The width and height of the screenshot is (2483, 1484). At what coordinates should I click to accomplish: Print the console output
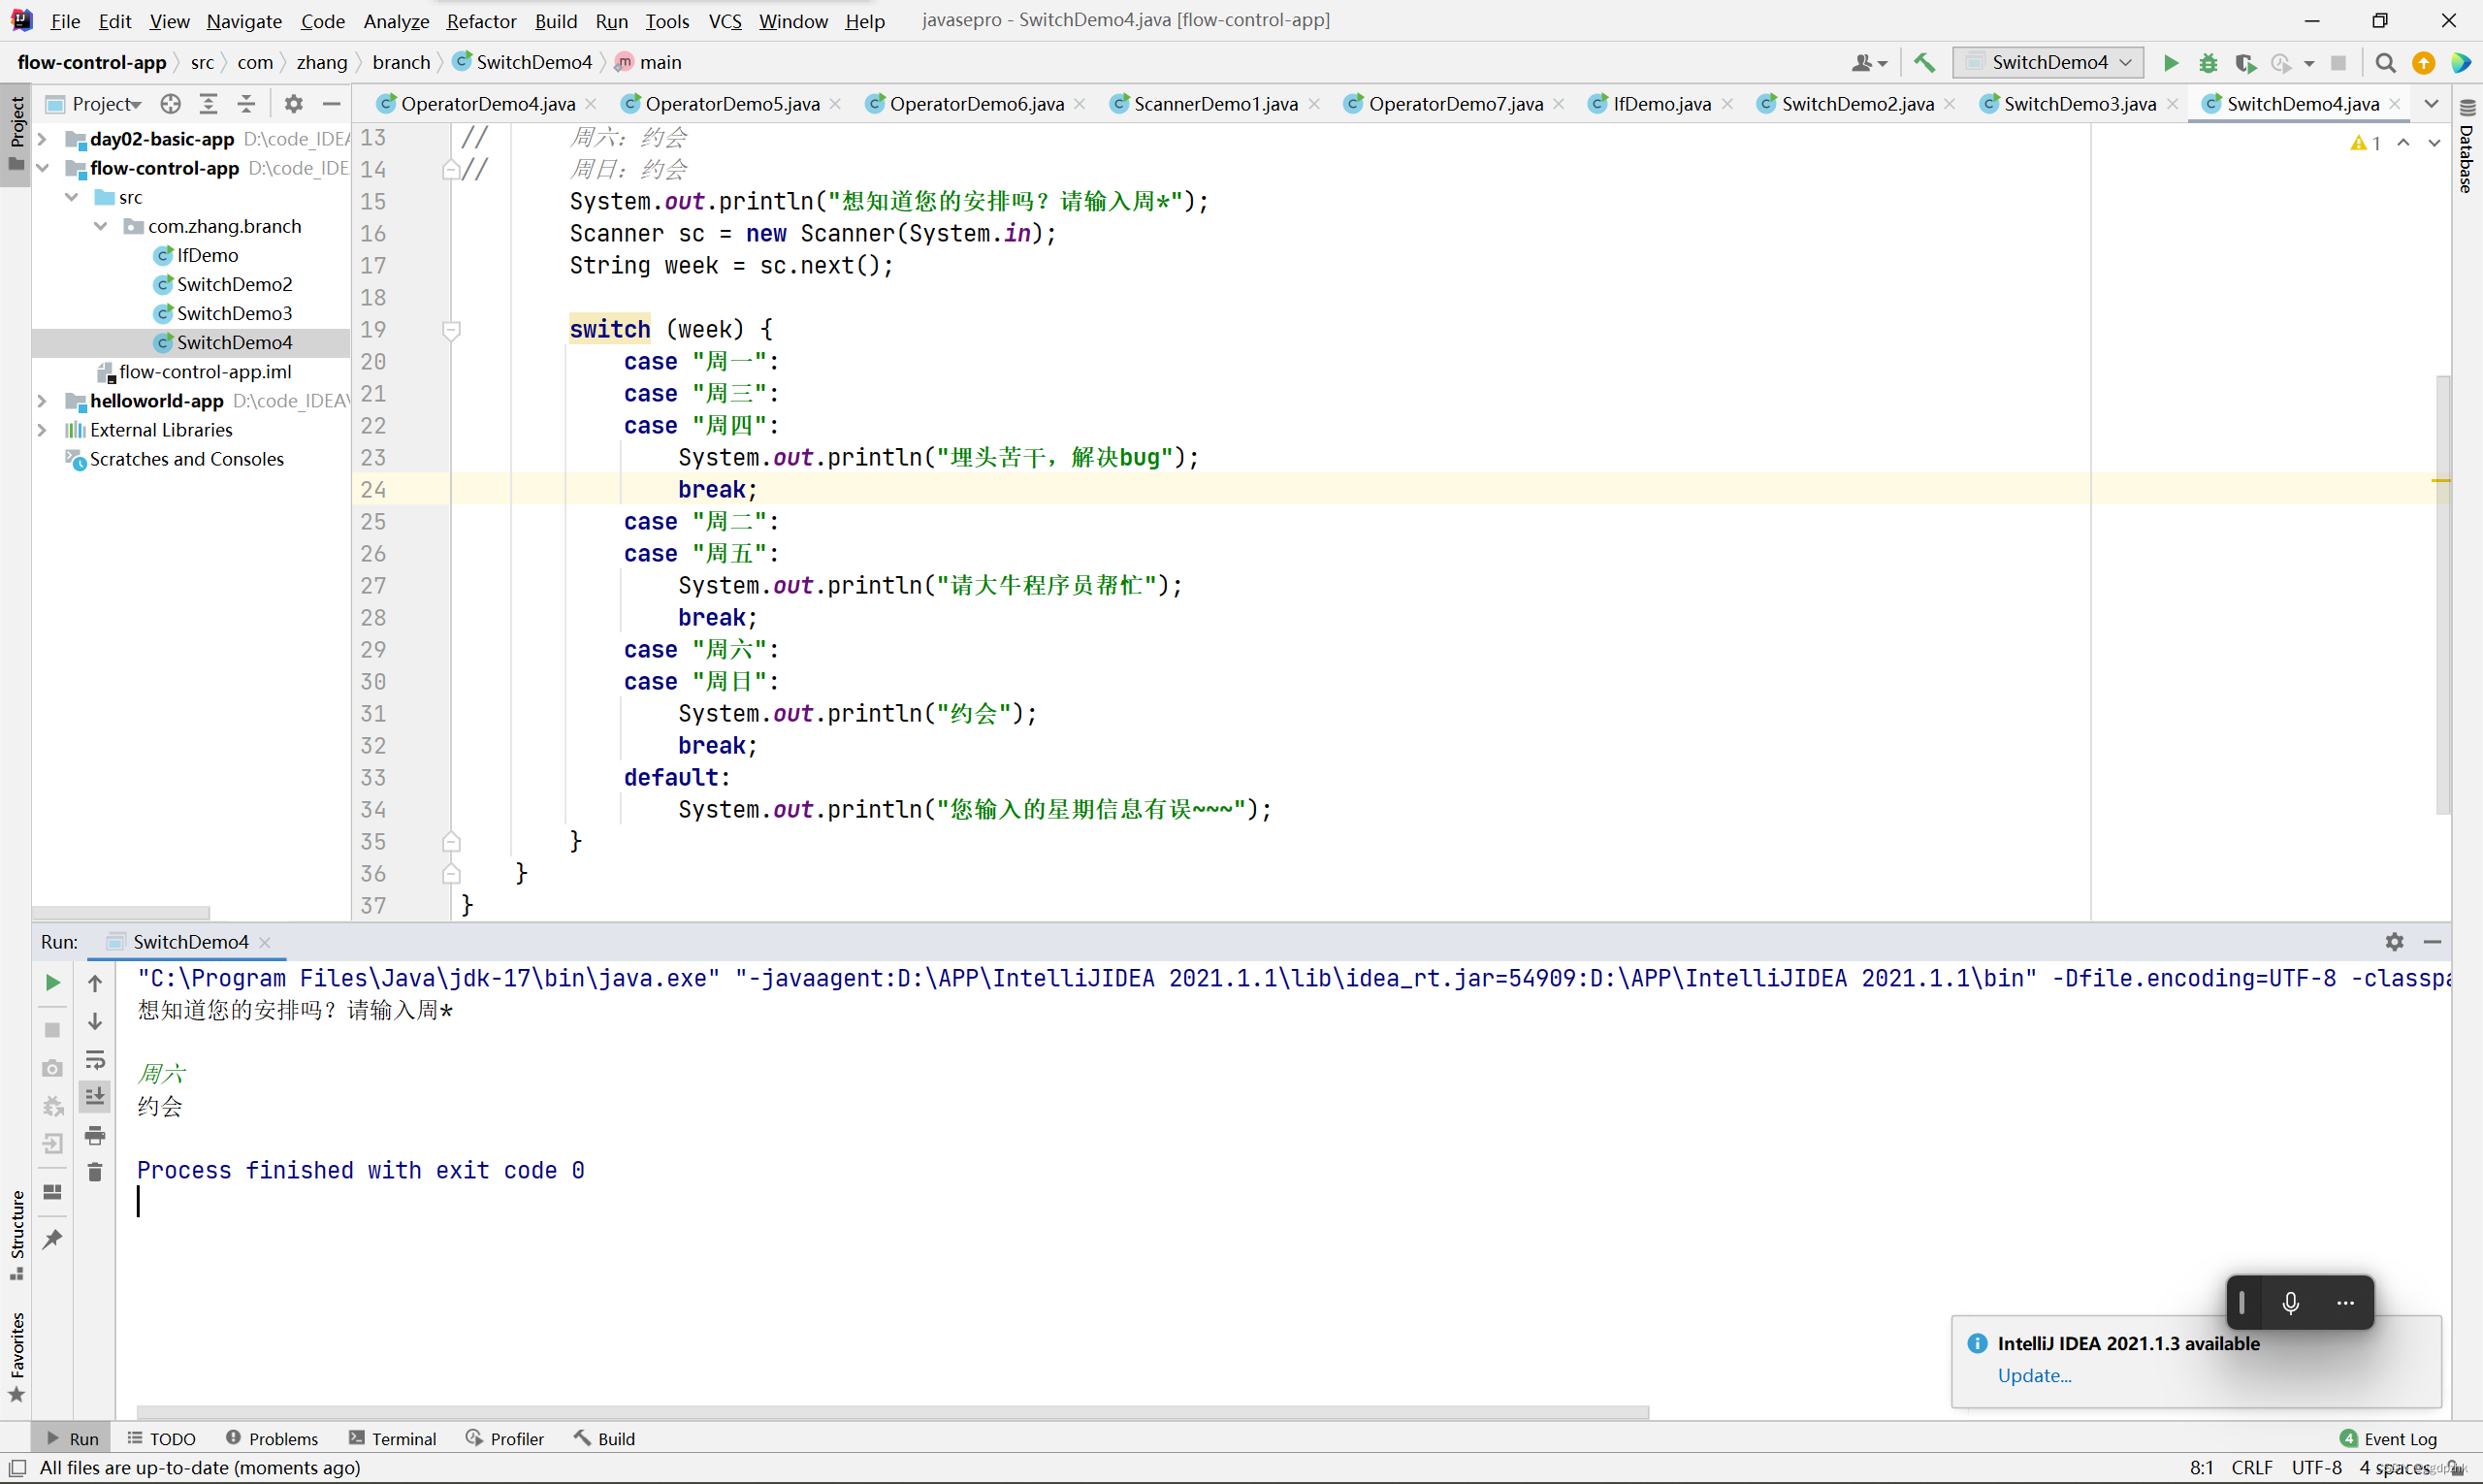[95, 1135]
